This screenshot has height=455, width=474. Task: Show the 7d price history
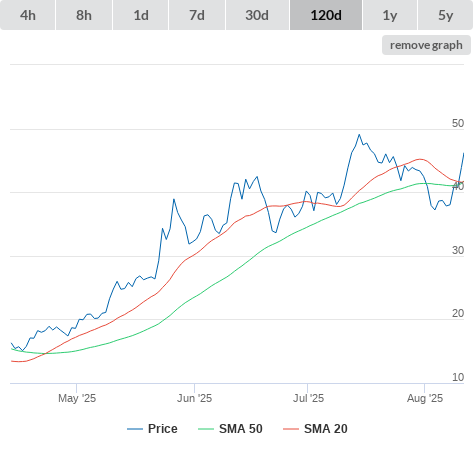[197, 15]
